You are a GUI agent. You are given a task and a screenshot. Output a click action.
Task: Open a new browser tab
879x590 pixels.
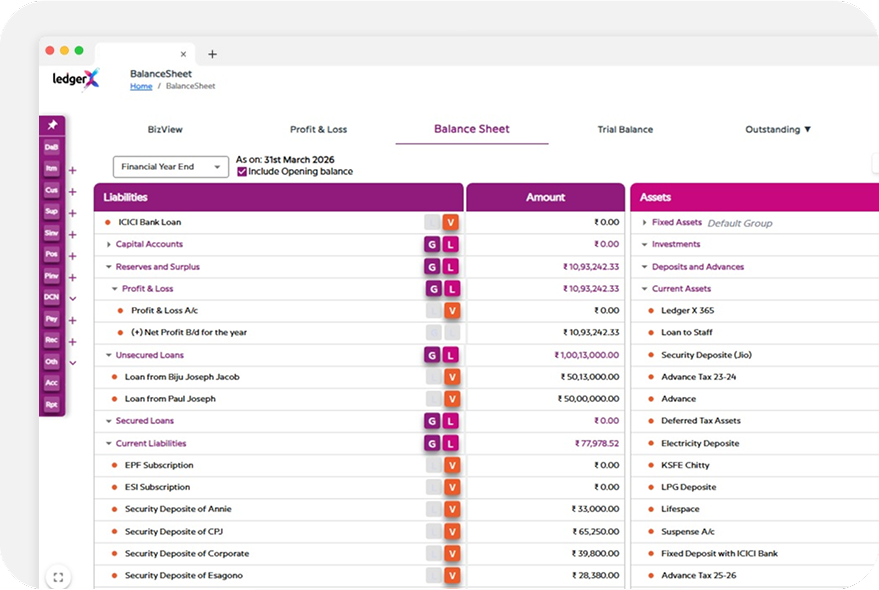point(212,54)
